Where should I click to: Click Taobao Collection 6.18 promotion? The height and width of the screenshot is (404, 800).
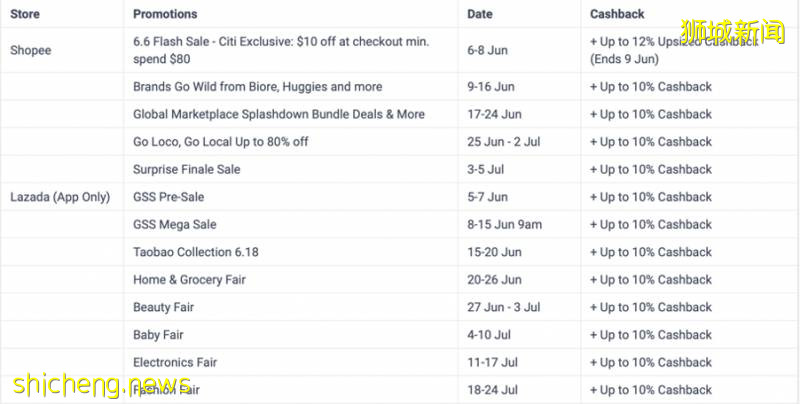(x=195, y=252)
